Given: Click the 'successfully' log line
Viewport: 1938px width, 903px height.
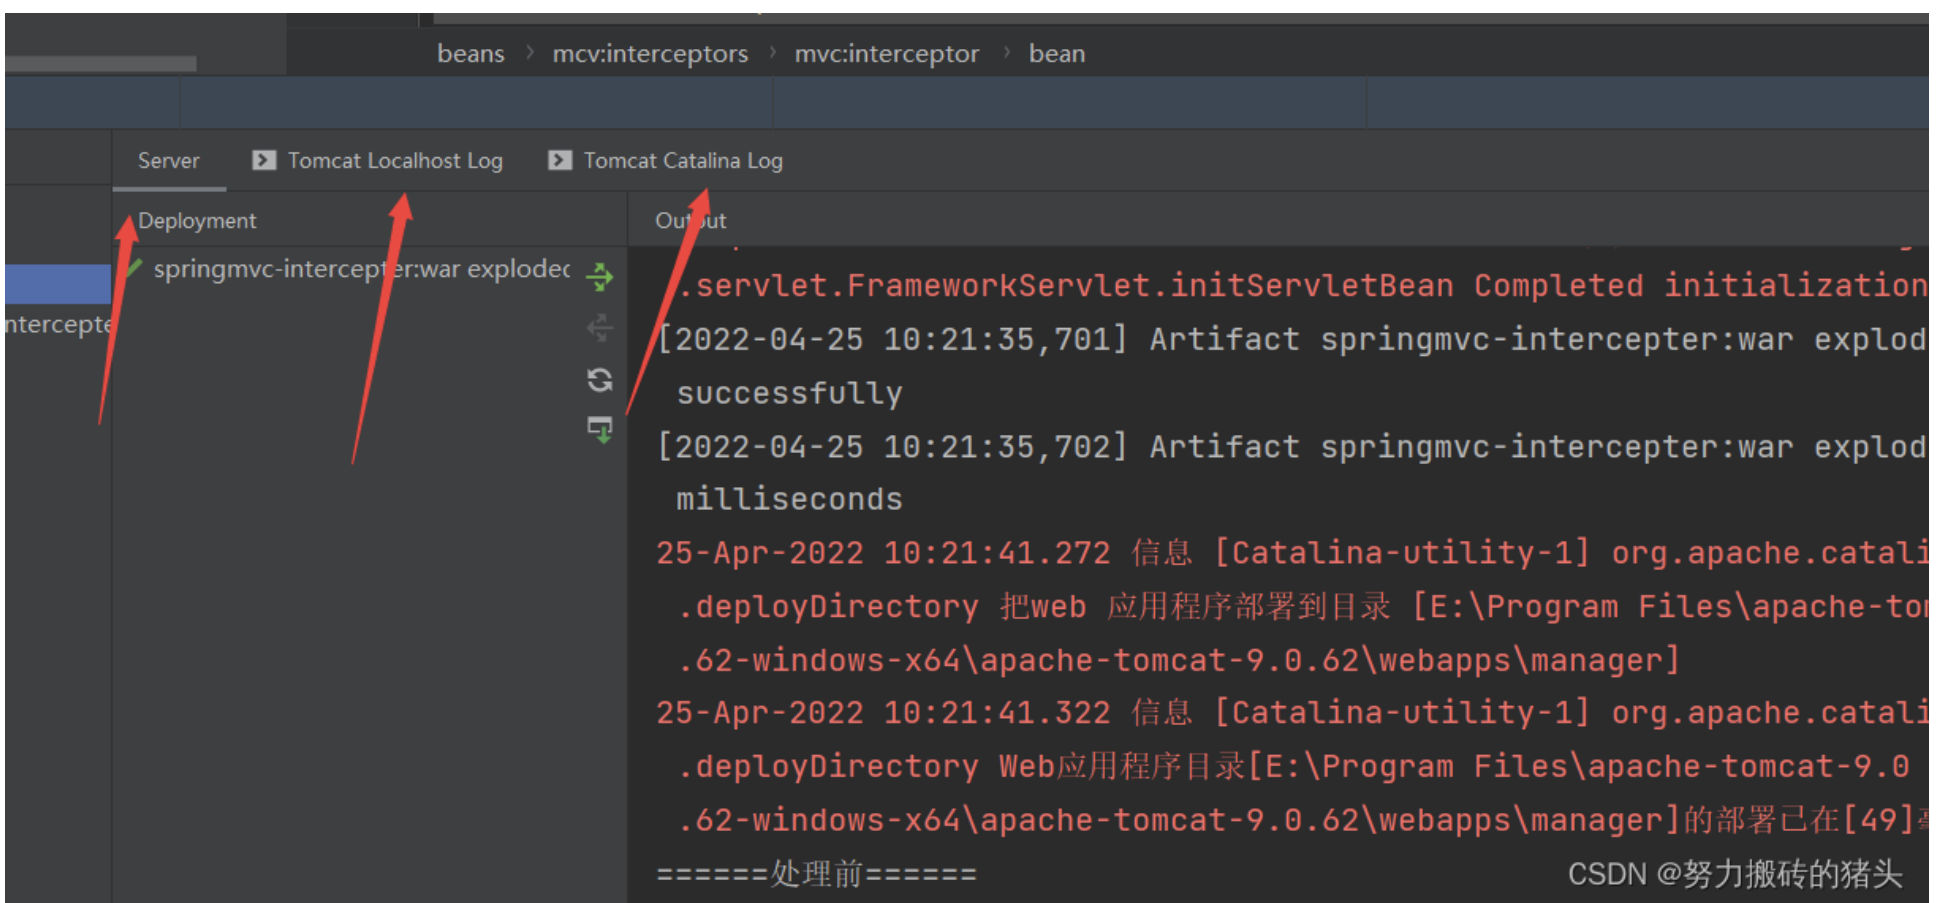Looking at the screenshot, I should [789, 393].
